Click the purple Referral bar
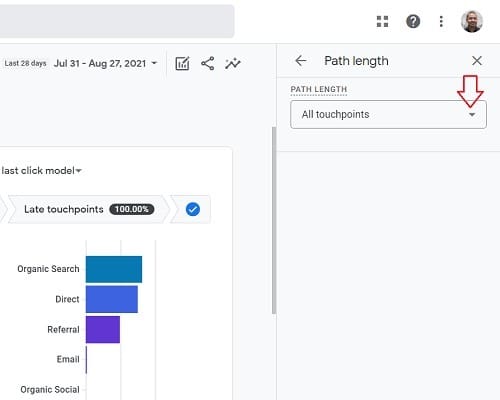500x400 pixels. coord(103,329)
